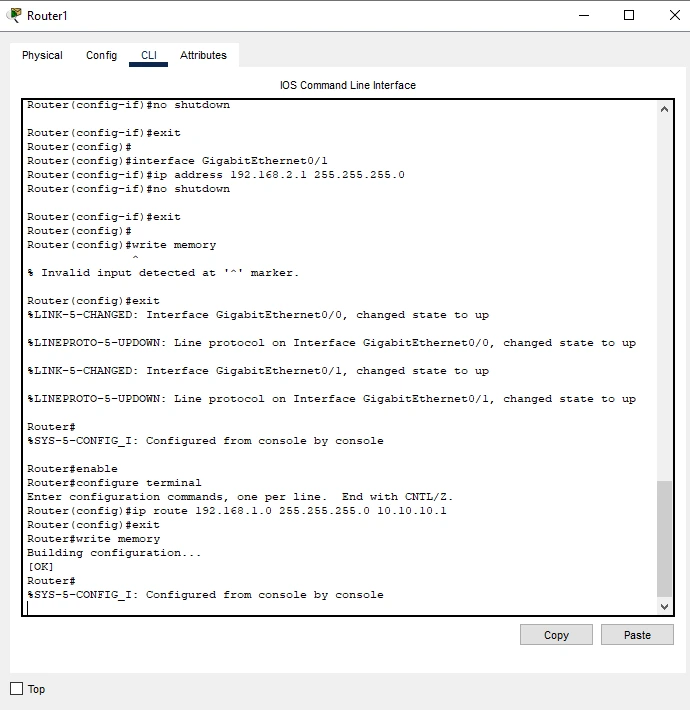Click the blank CLI input line at bottom
This screenshot has height=710, width=690.
pos(342,609)
